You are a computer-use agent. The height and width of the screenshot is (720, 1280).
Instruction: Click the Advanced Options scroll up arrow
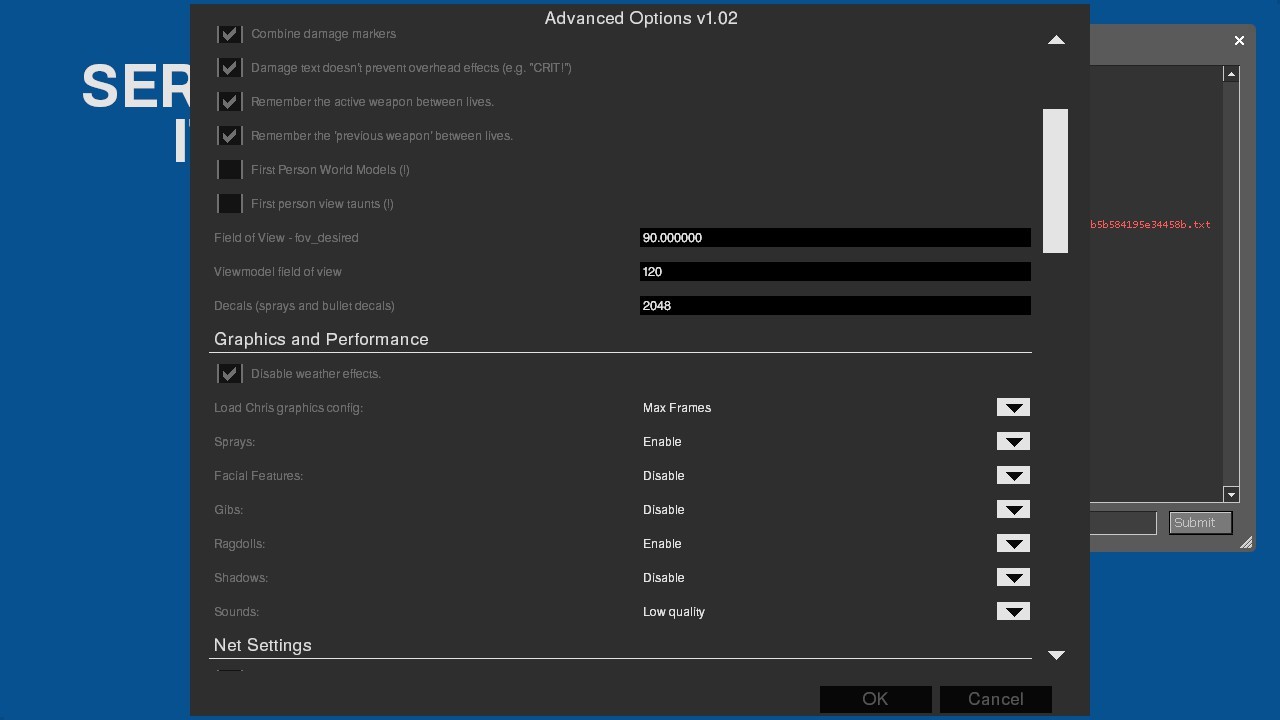(x=1056, y=40)
